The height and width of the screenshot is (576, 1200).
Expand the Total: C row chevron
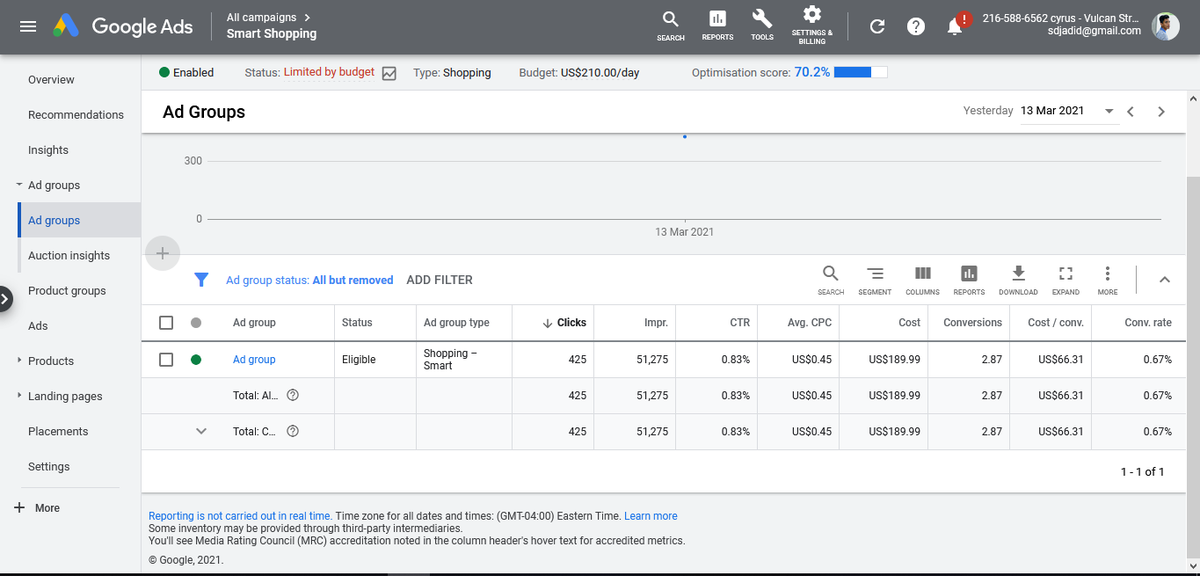[x=201, y=431]
